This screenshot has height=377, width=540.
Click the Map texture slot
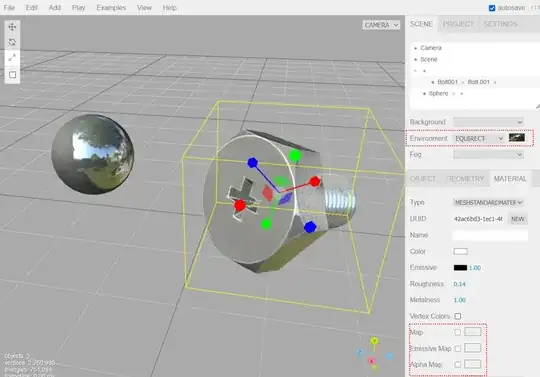[473, 332]
